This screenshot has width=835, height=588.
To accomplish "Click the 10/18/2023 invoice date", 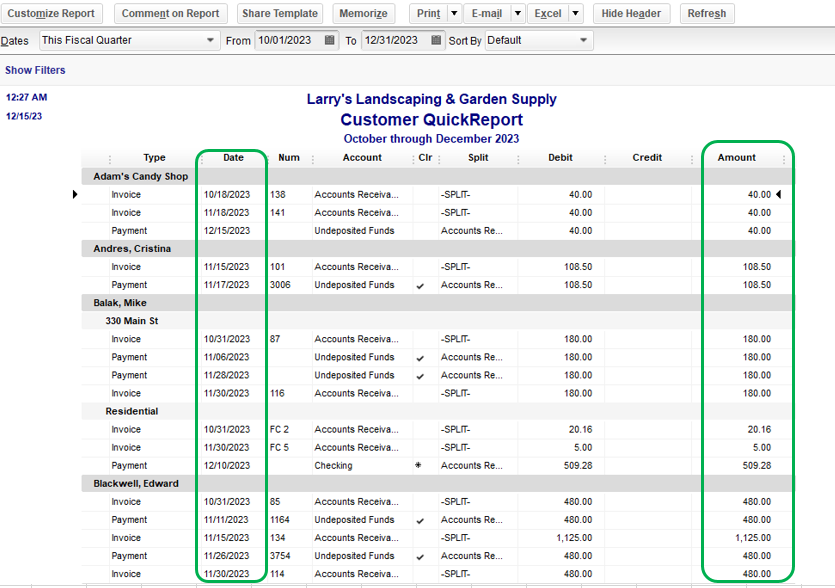I will [227, 194].
